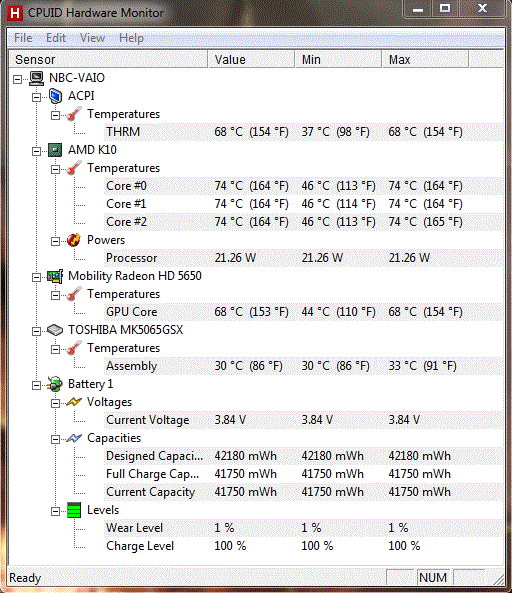Select the Core #2 row
The width and height of the screenshot is (512, 593).
click(304, 222)
